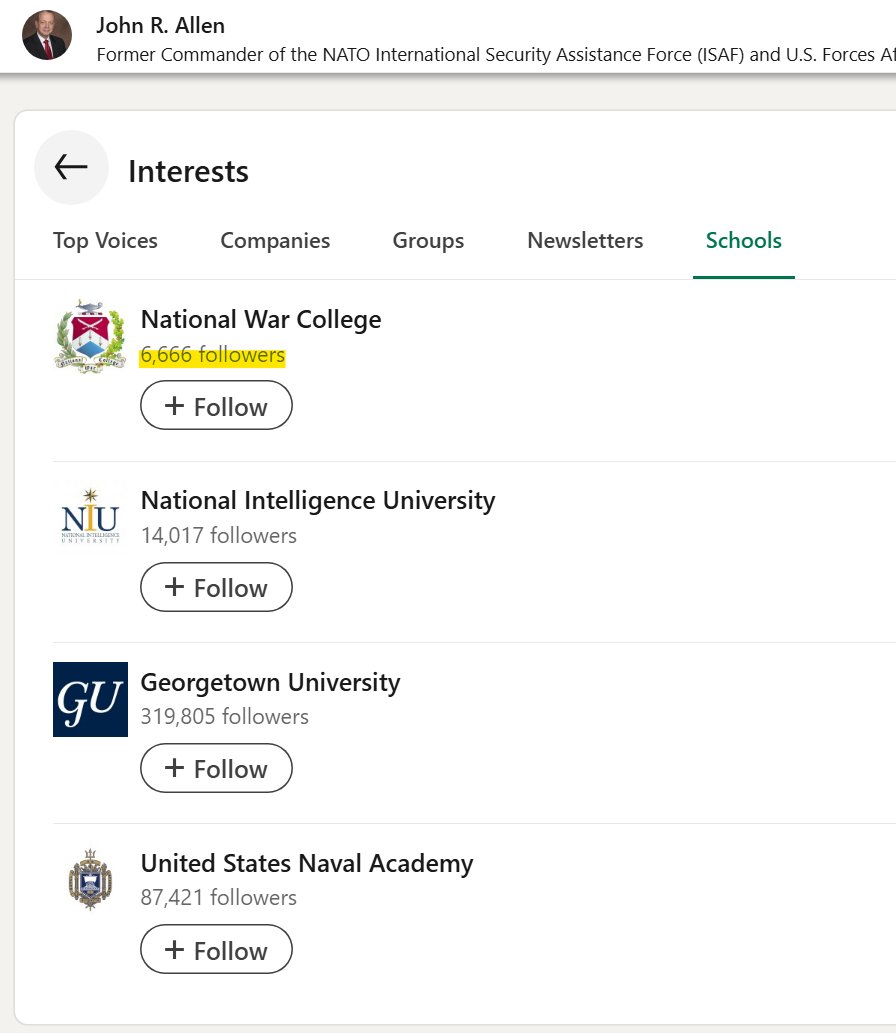Viewport: 896px width, 1033px height.
Task: Open the National Intelligence University title link
Action: point(318,500)
